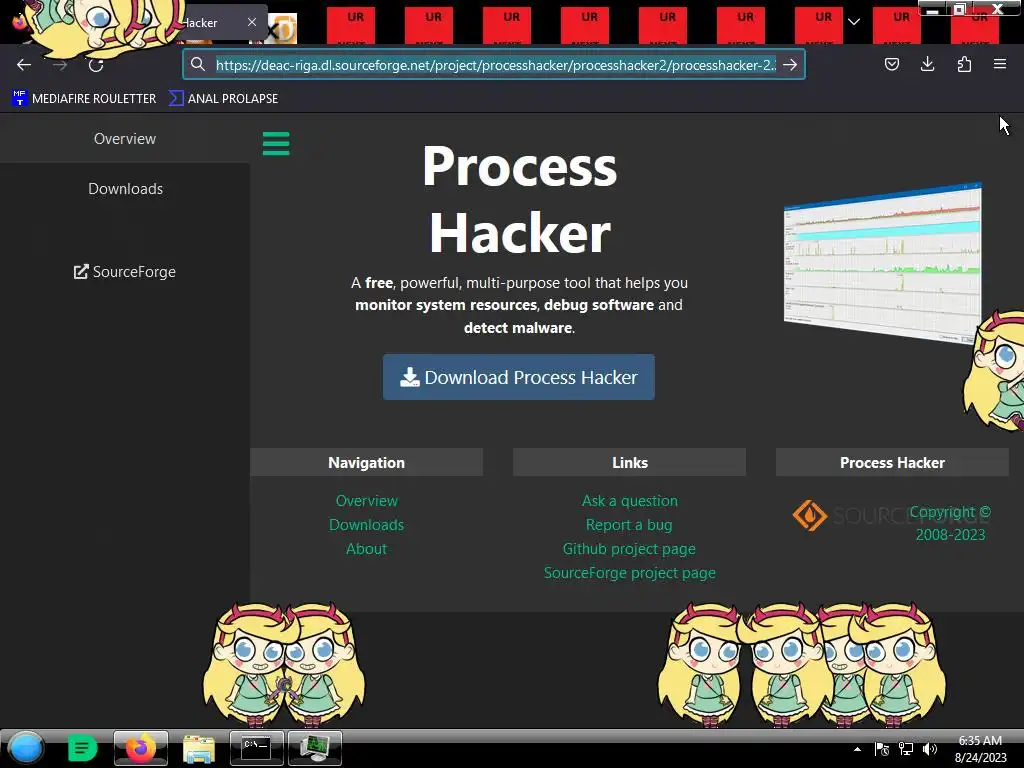The width and height of the screenshot is (1024, 768).
Task: Show the Downloads panel arrow icon
Action: pyautogui.click(x=927, y=64)
